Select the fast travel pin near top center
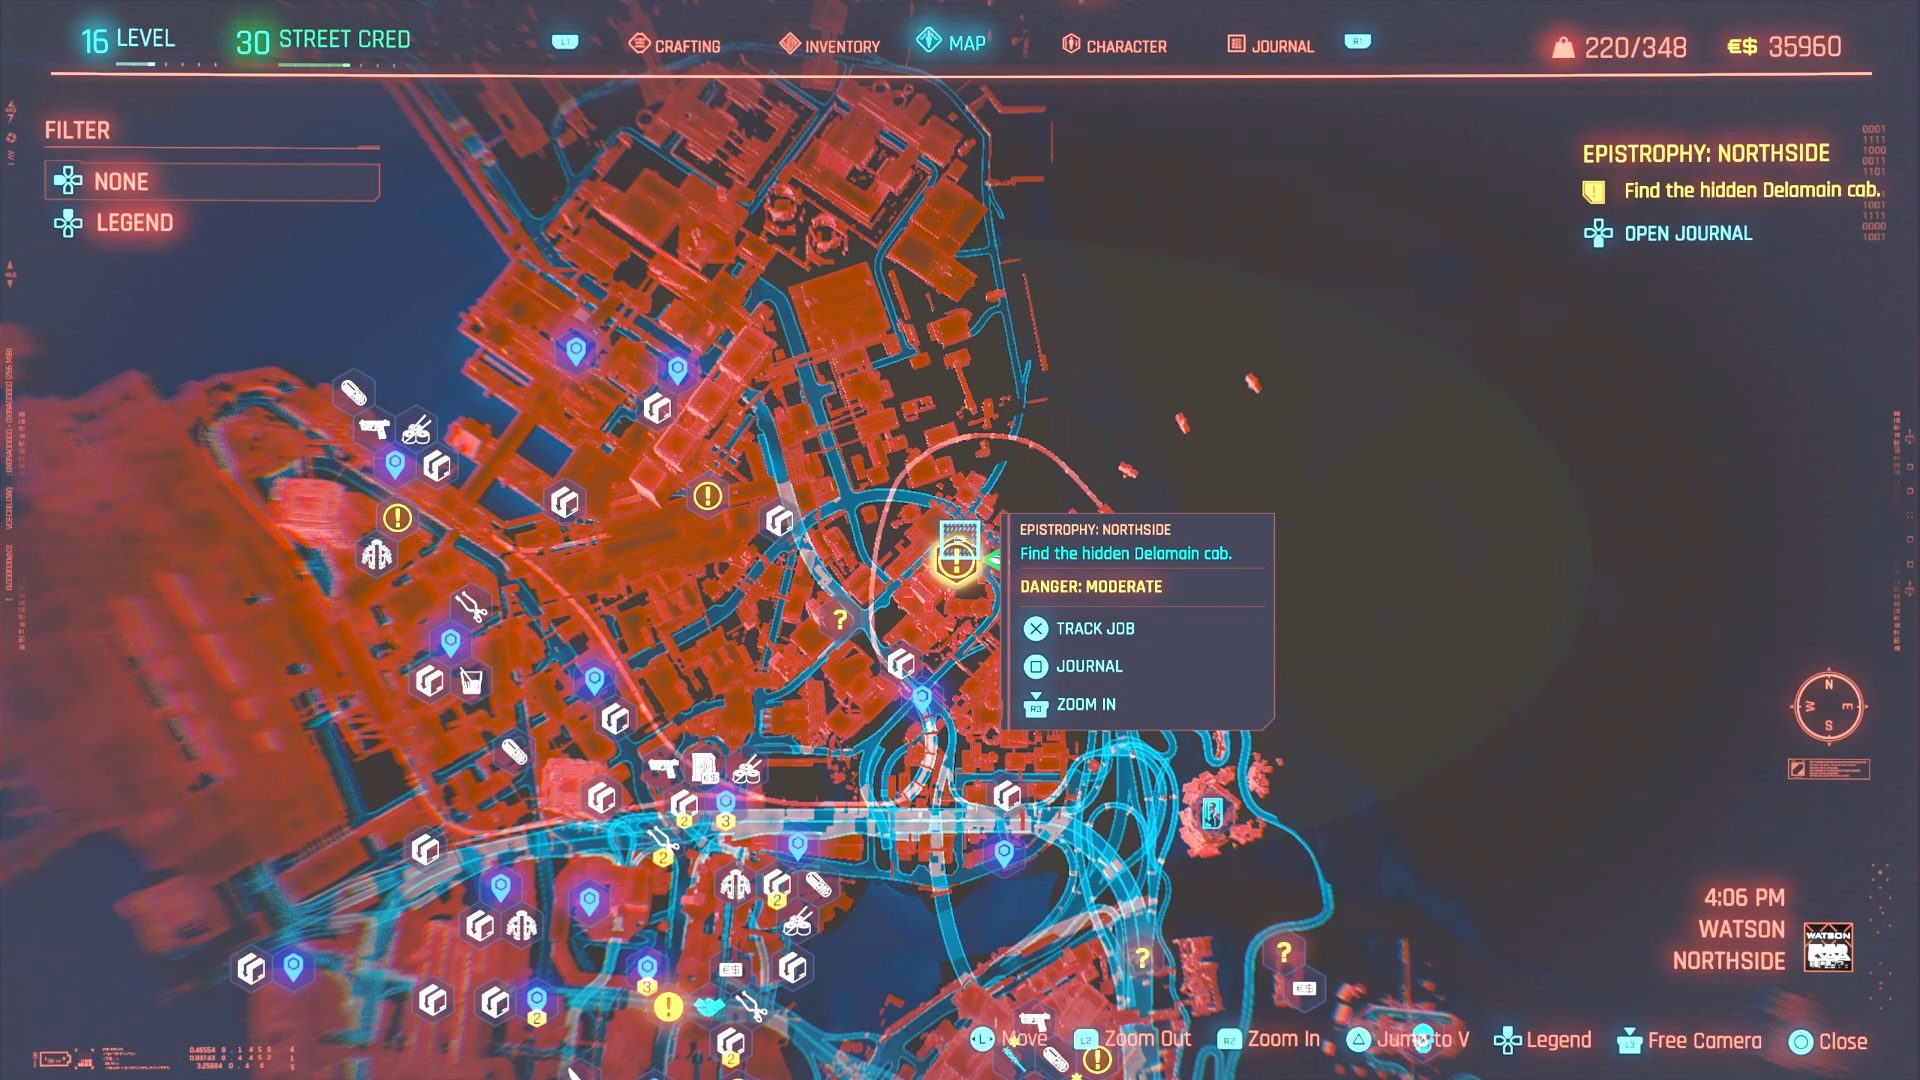The height and width of the screenshot is (1080, 1920). 575,351
